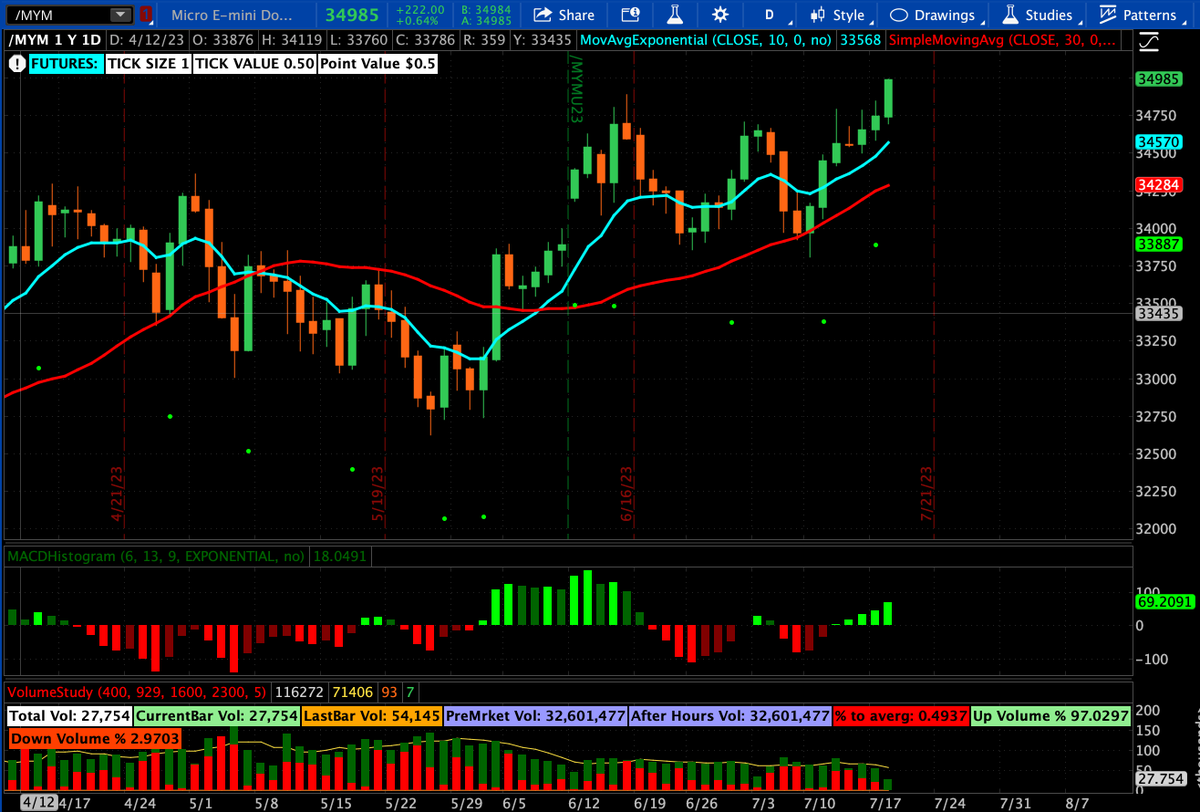Click the 33568 EMA value in header
This screenshot has width=1200, height=812.
(860, 40)
